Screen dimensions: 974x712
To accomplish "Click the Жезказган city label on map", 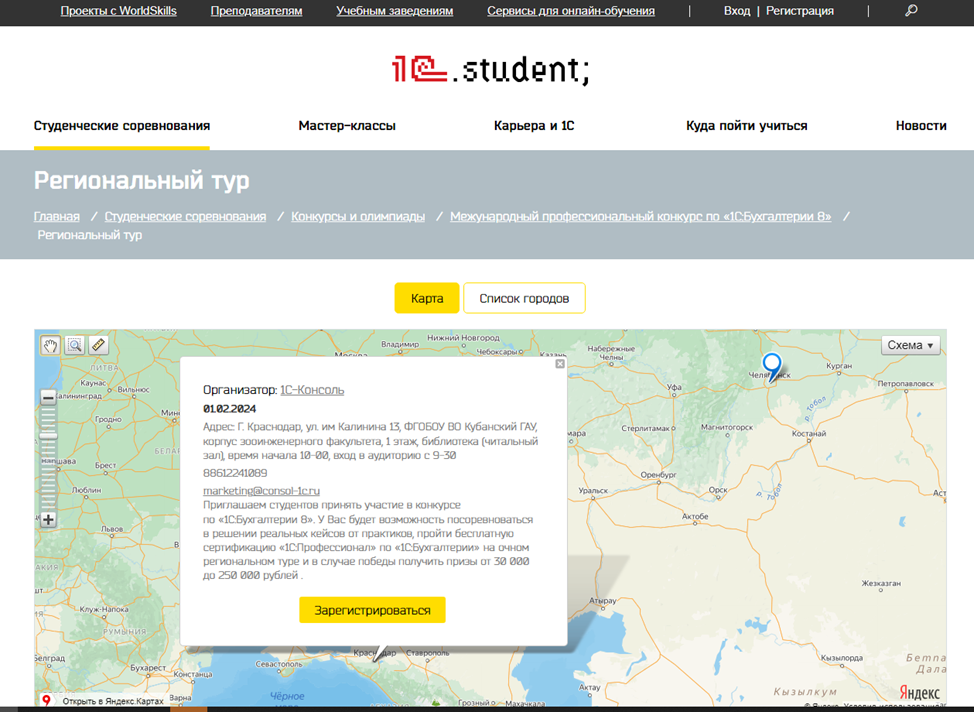I will pyautogui.click(x=881, y=583).
